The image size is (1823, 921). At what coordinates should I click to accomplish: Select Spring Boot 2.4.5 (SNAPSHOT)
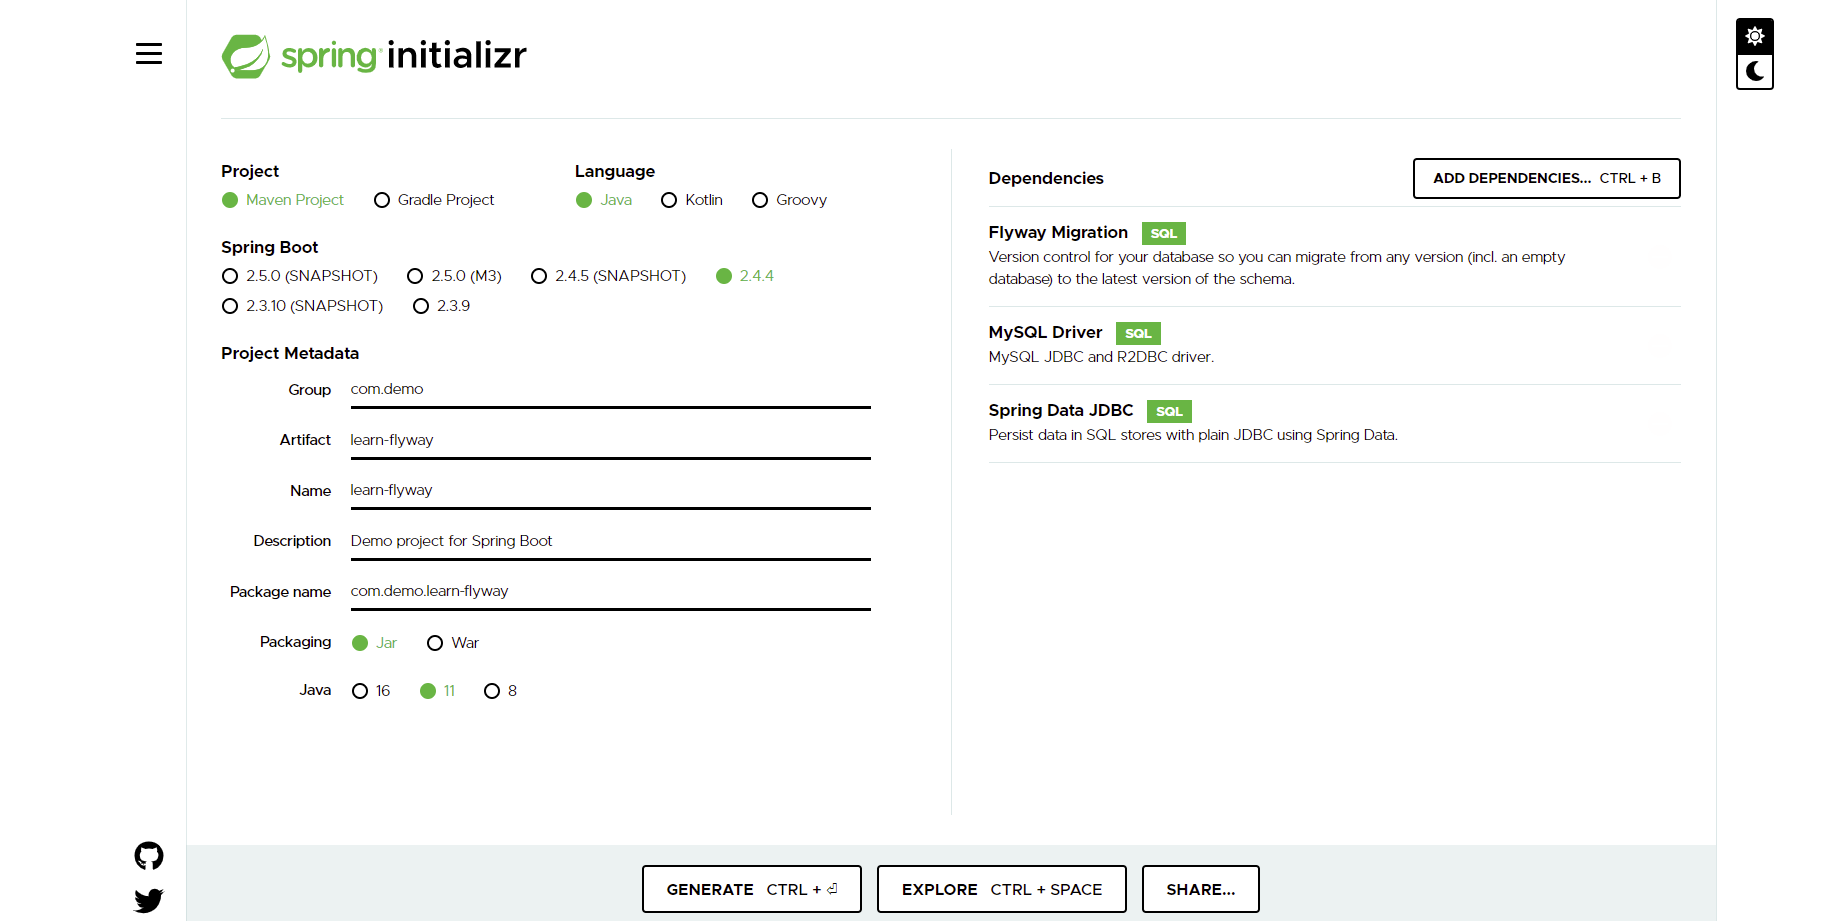pyautogui.click(x=609, y=276)
